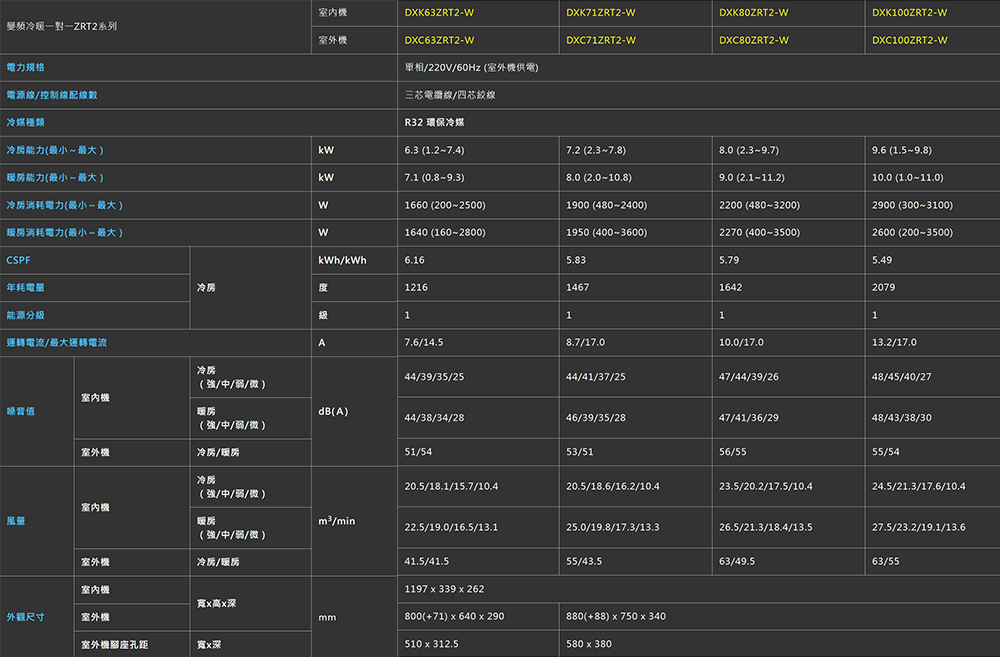Click outdoor model DXC80ZRT2-W

[753, 40]
